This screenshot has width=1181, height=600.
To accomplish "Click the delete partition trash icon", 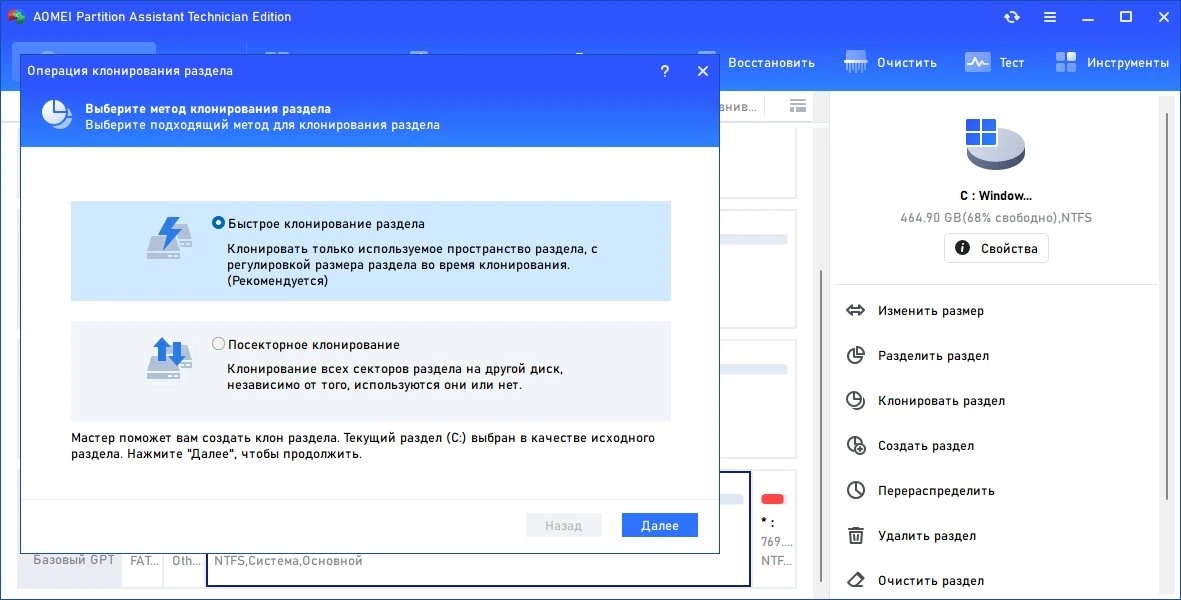I will (x=856, y=536).
